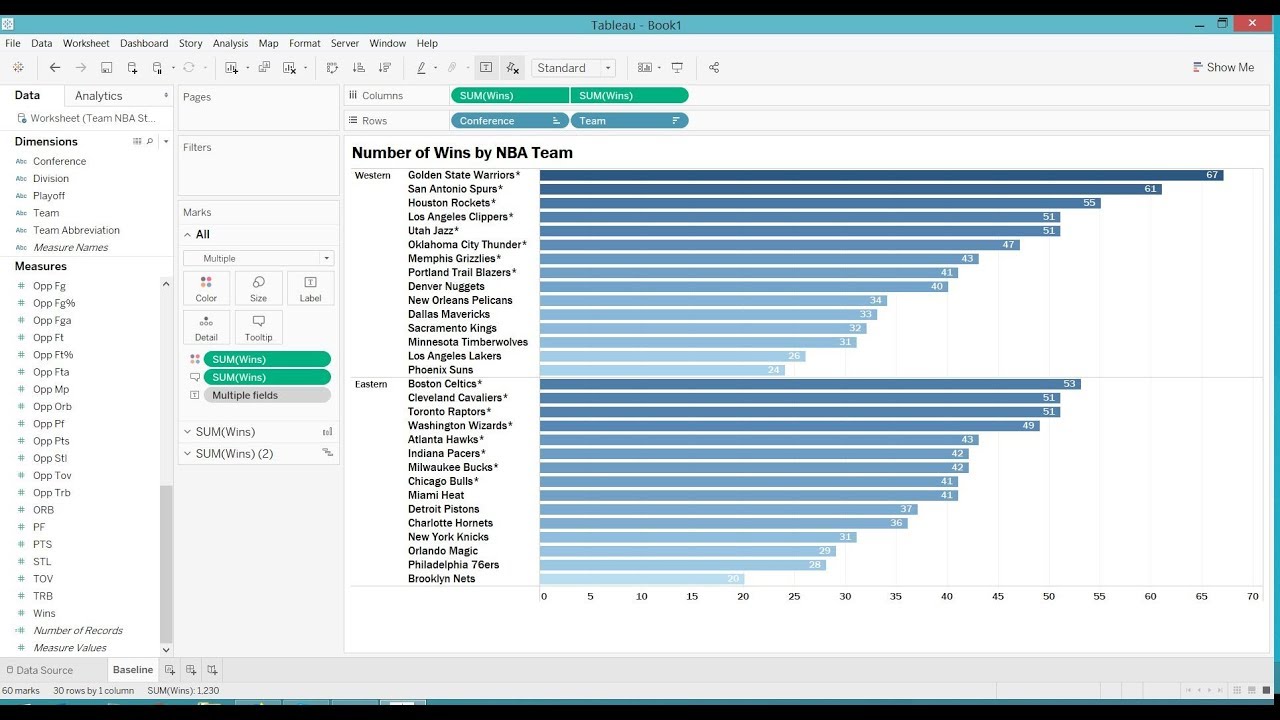This screenshot has height=720, width=1280.
Task: Save the workbook with the Save icon
Action: (x=107, y=68)
